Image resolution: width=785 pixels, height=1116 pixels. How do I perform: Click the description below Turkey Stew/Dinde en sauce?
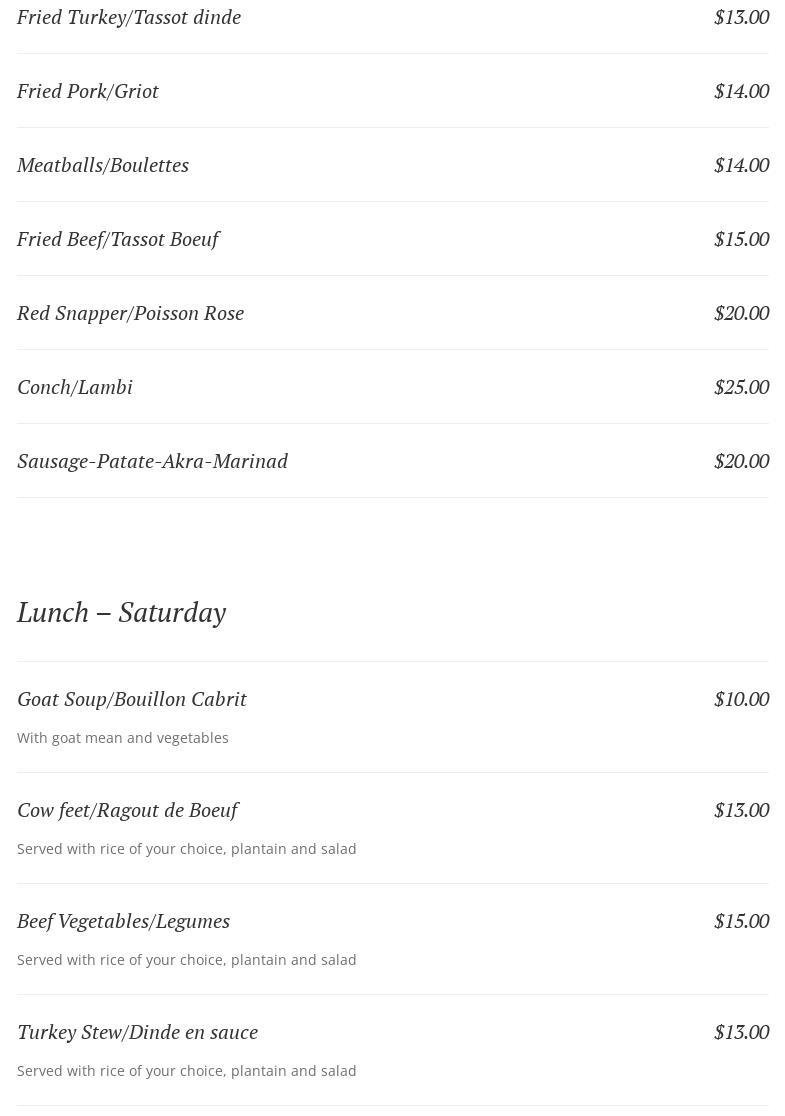[186, 1071]
